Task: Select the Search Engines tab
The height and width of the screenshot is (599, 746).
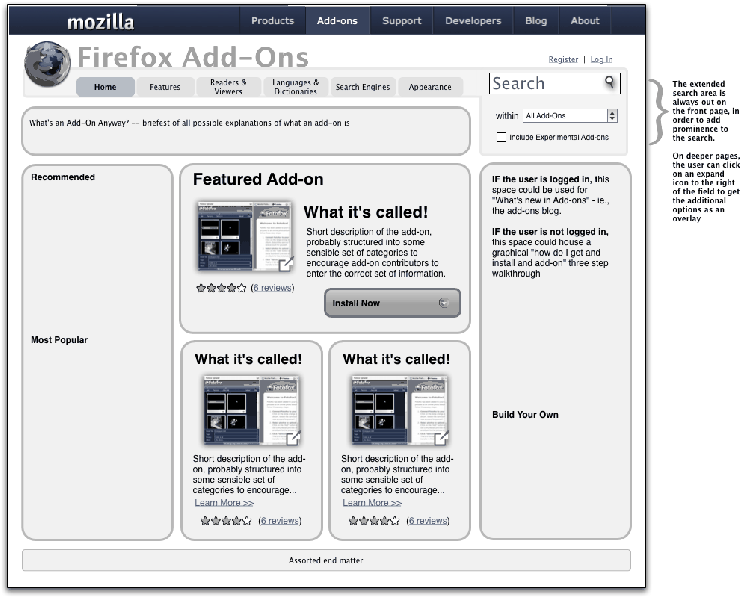Action: point(363,87)
